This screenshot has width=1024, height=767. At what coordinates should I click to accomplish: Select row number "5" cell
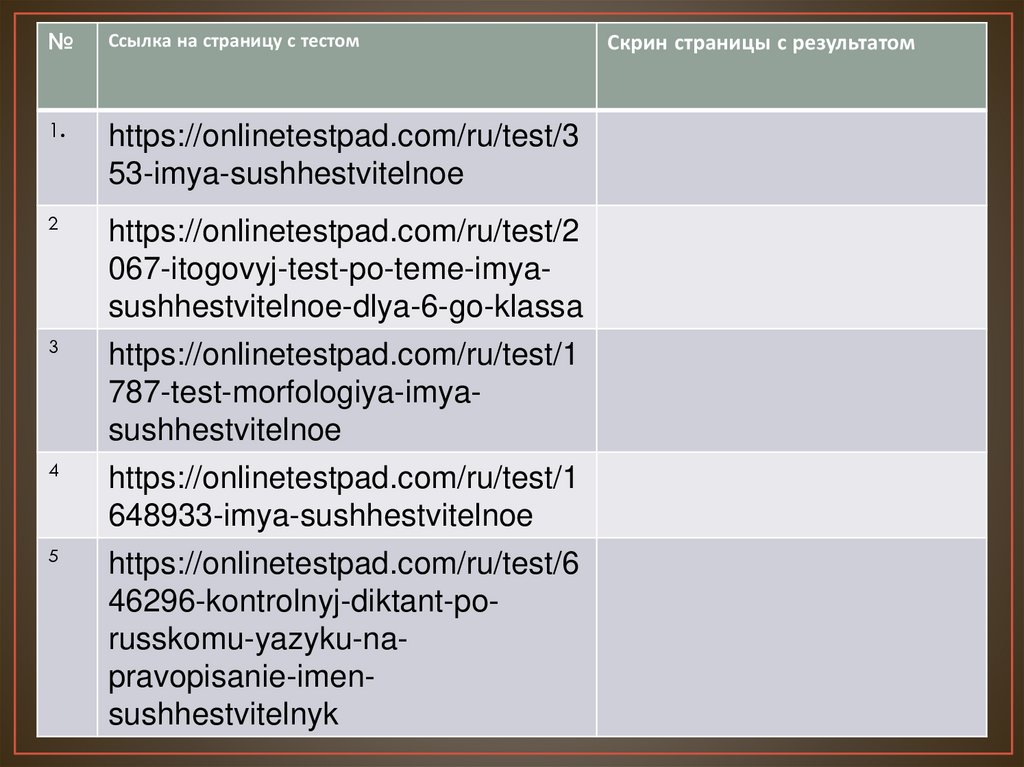point(67,637)
